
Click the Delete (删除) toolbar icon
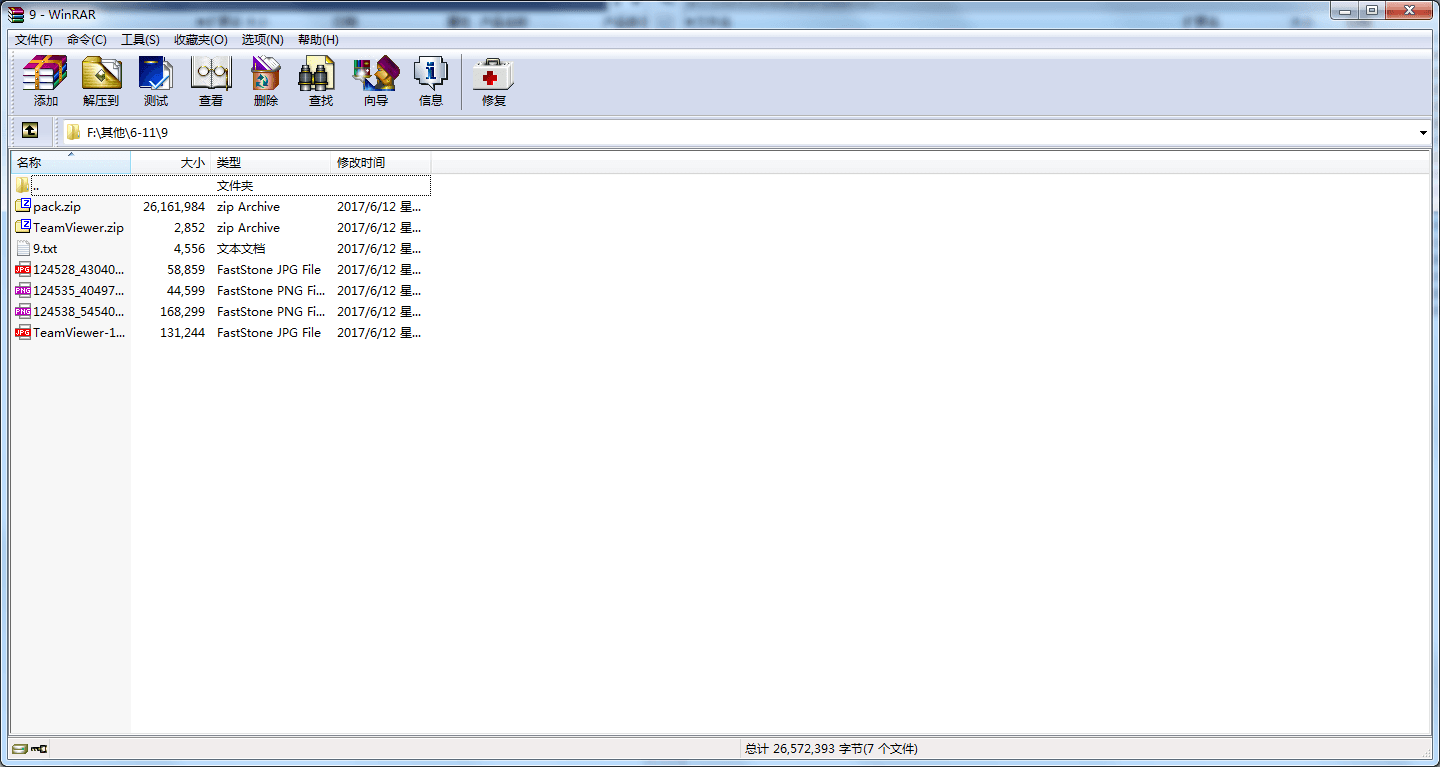[265, 80]
